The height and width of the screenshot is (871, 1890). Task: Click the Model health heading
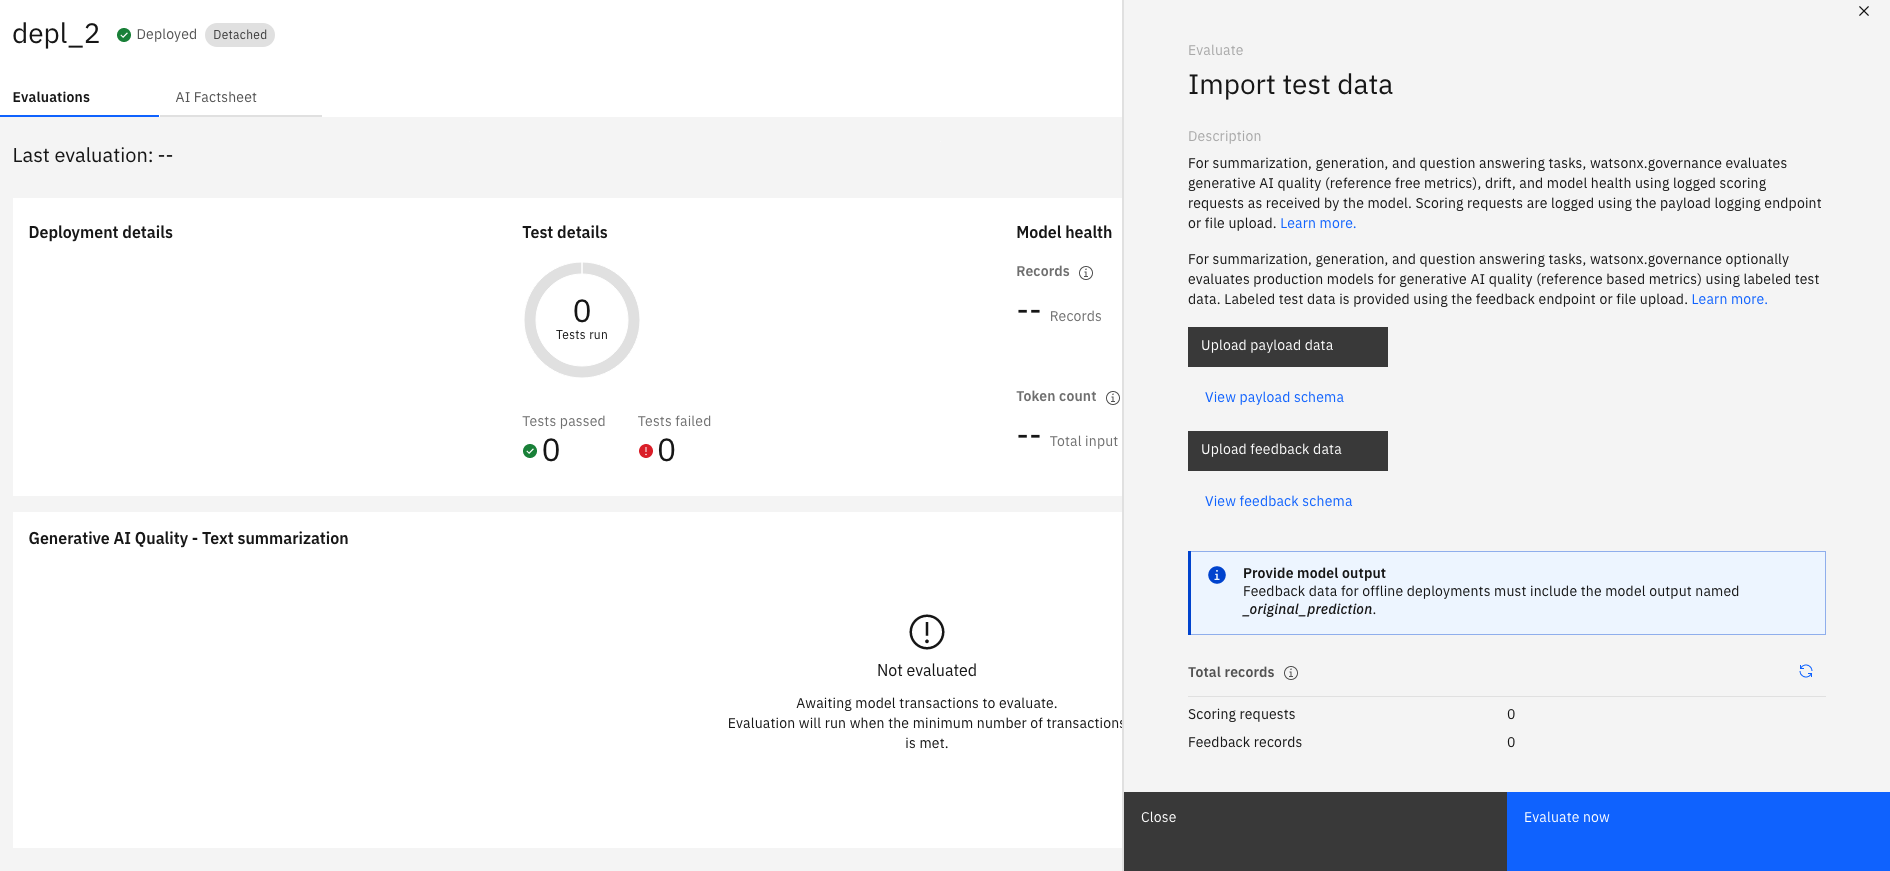coord(1064,232)
